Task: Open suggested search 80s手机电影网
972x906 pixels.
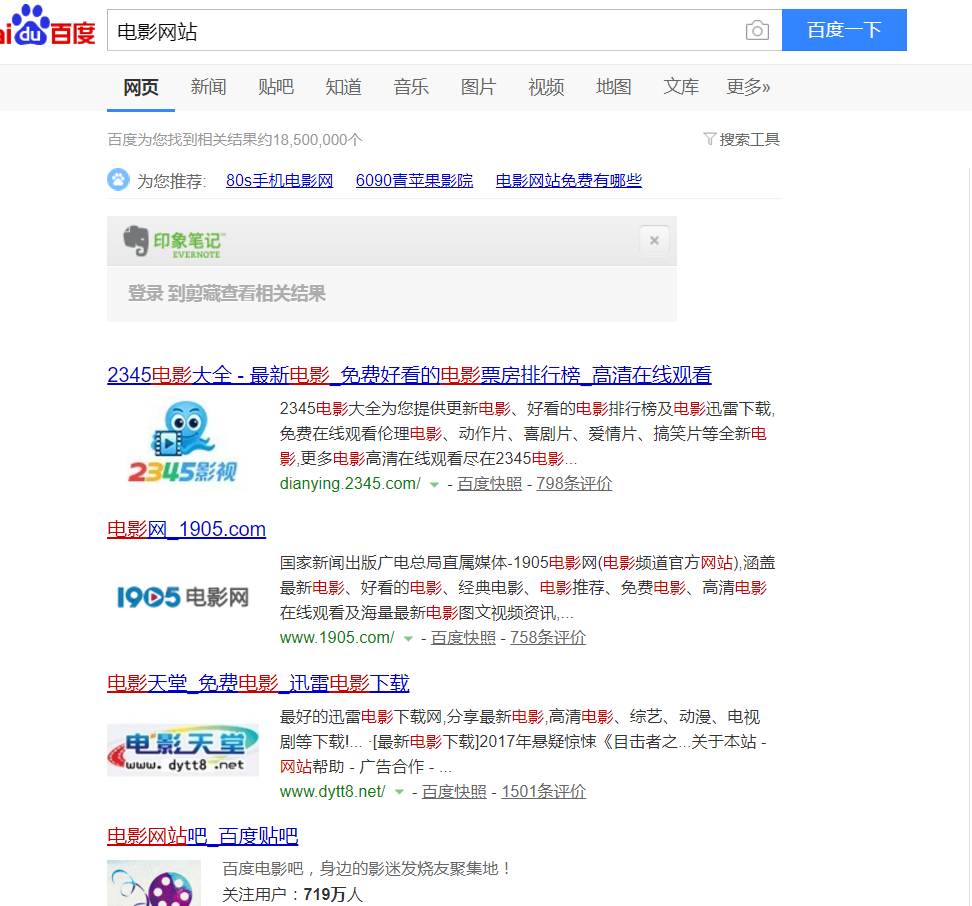Action: click(280, 180)
